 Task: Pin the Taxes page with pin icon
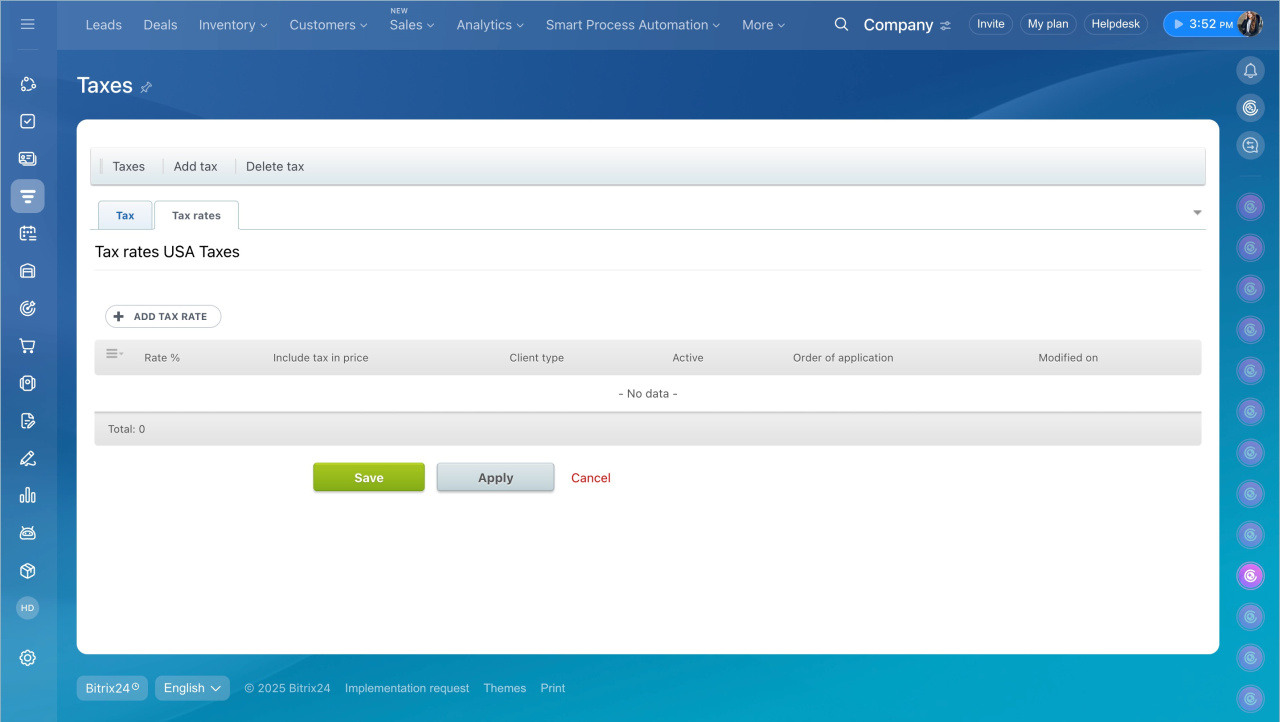coord(146,87)
